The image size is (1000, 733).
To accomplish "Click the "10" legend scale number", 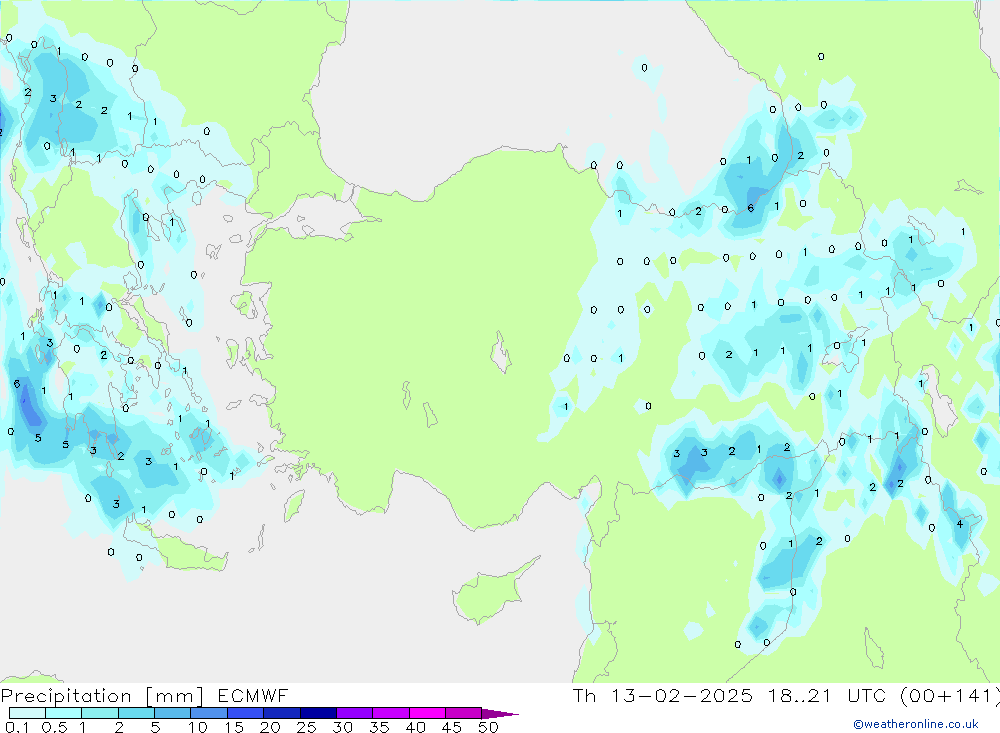I will 198,727.
